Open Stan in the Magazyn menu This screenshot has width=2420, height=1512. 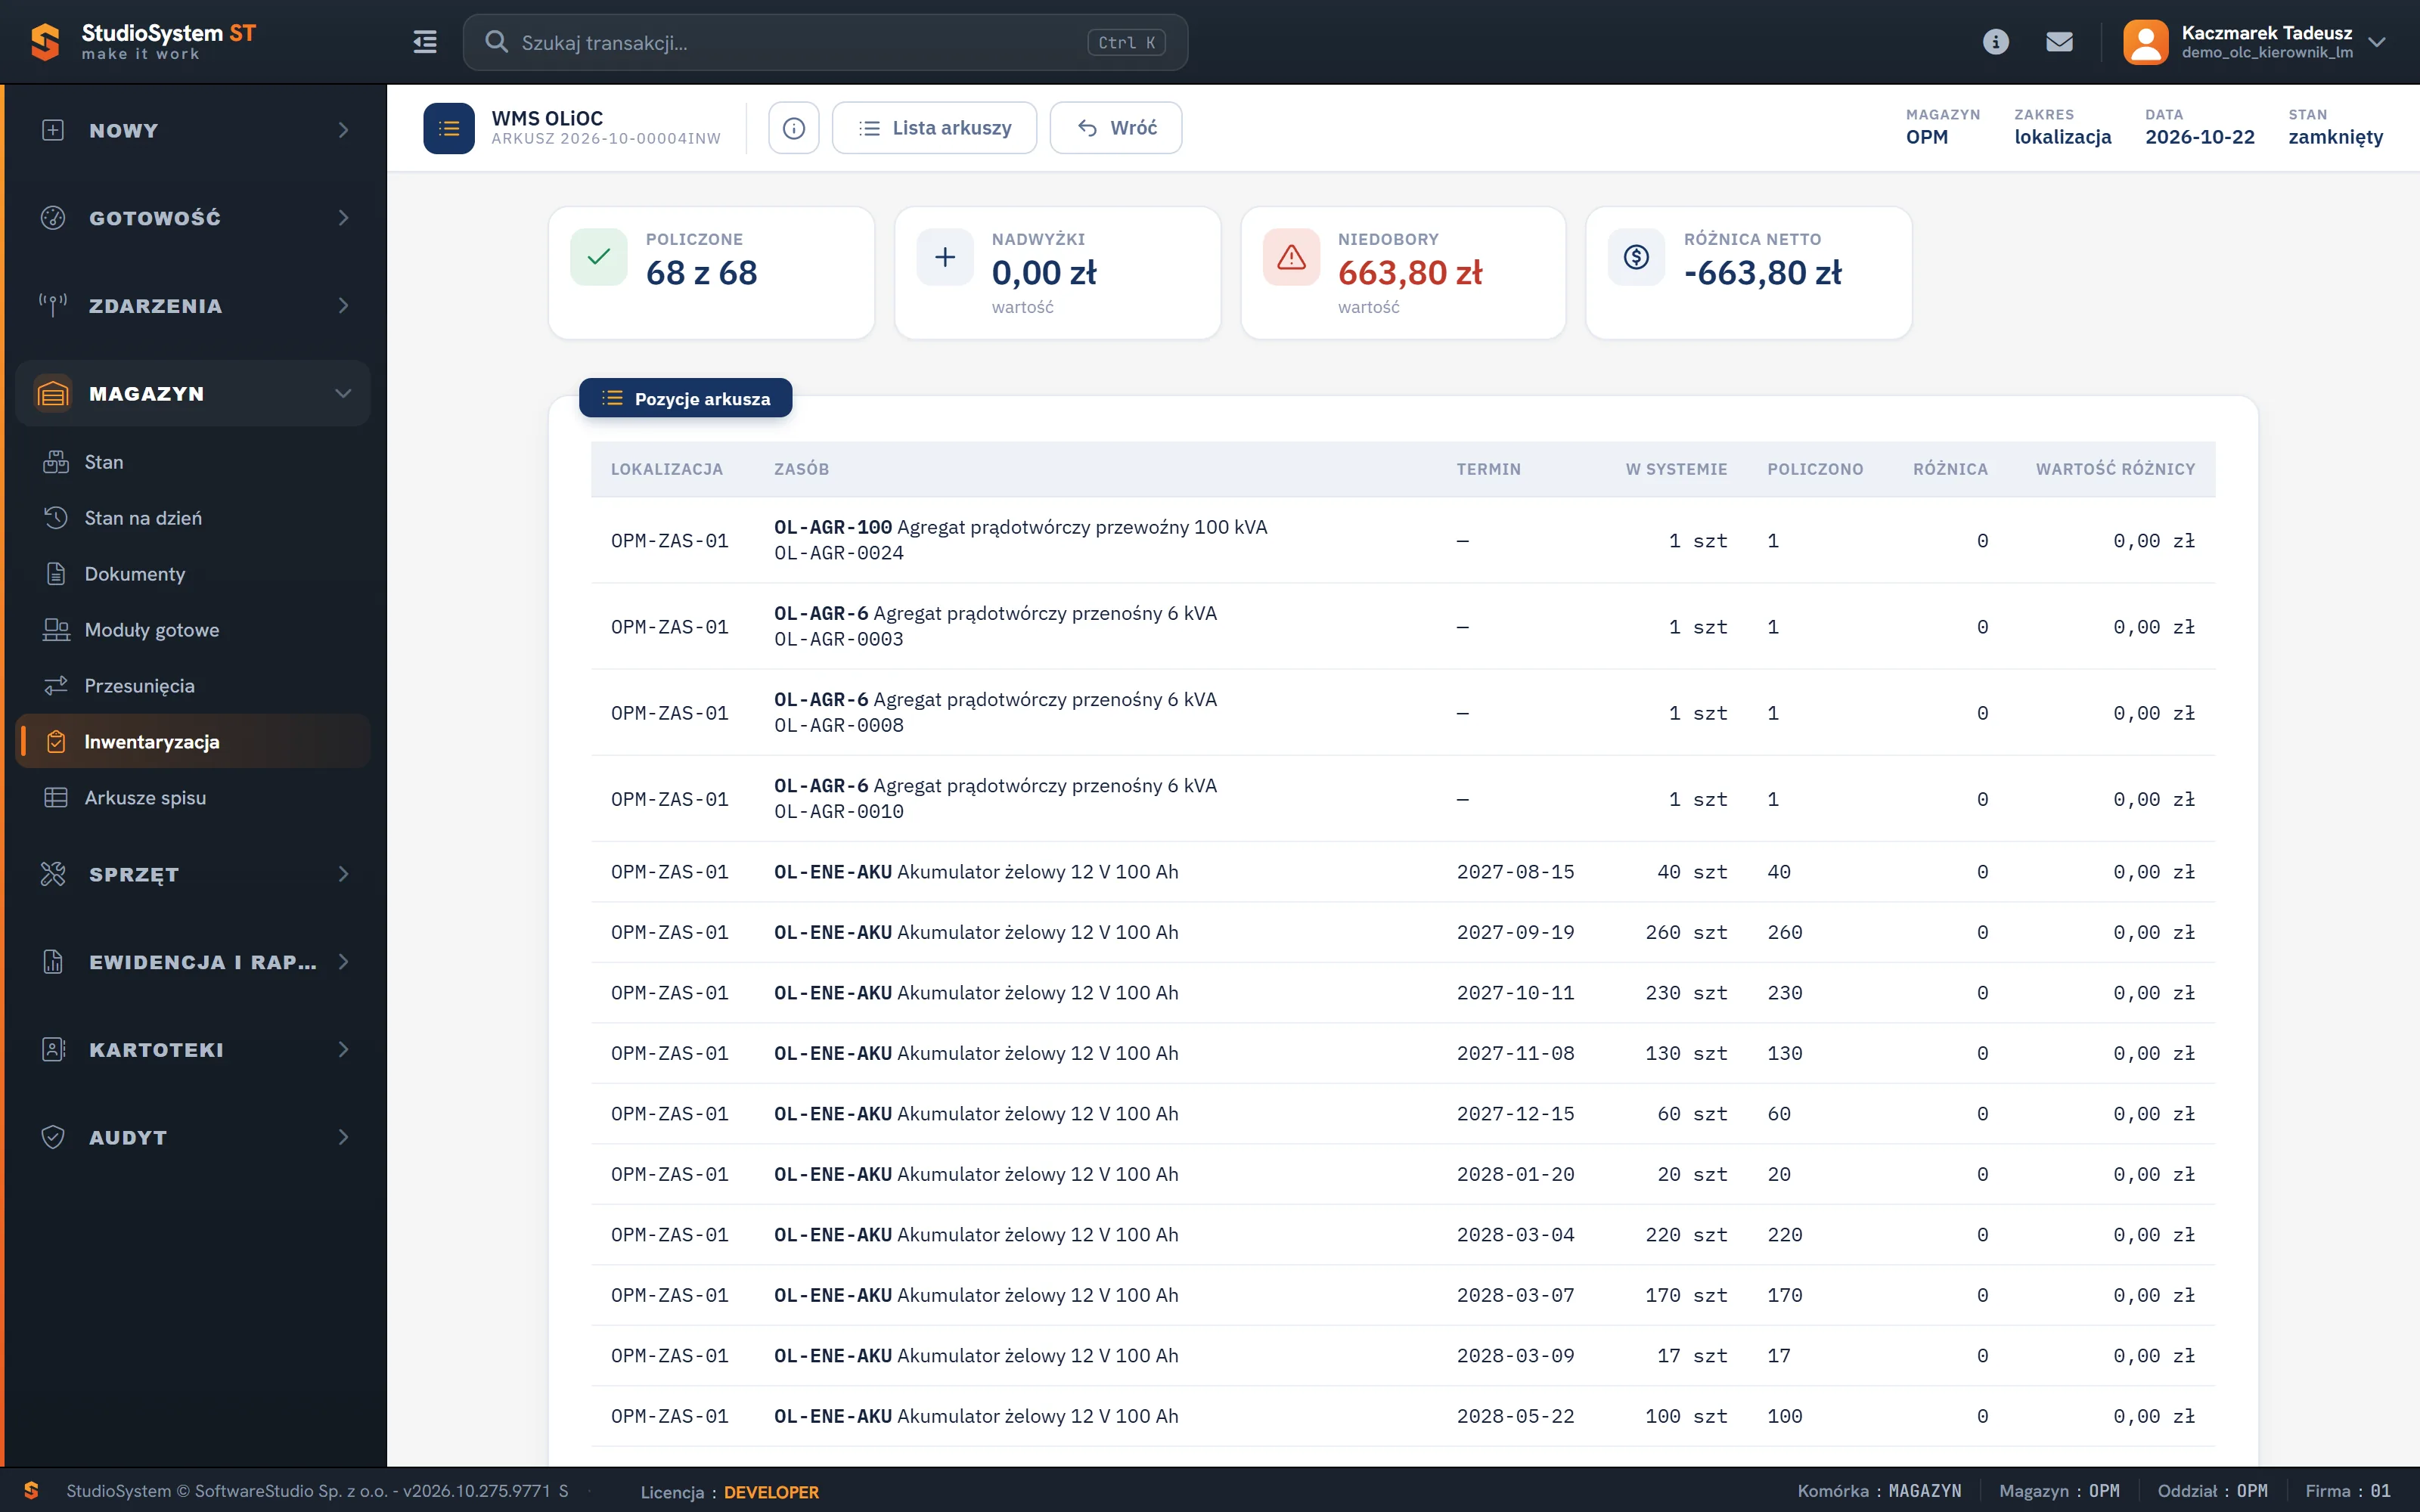(194, 462)
